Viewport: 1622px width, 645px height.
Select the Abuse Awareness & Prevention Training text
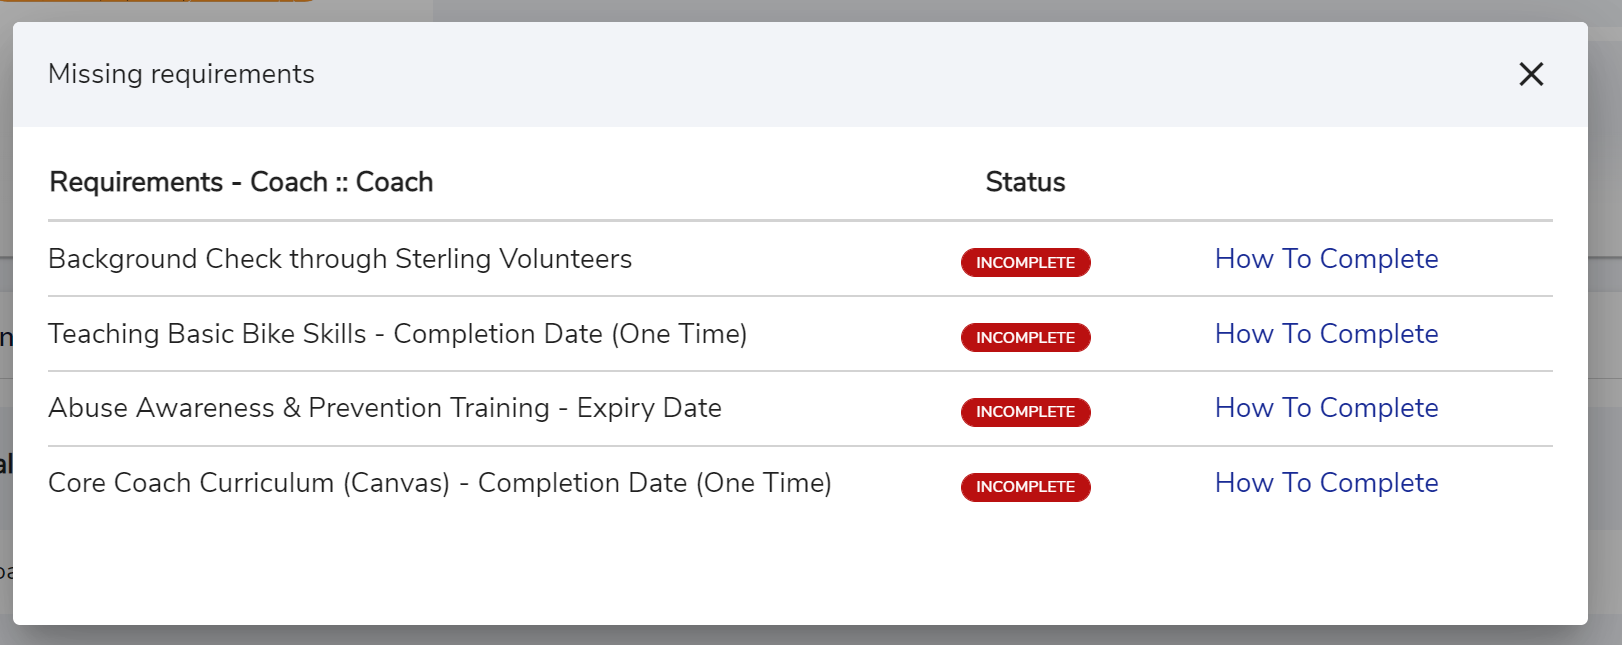pos(384,408)
